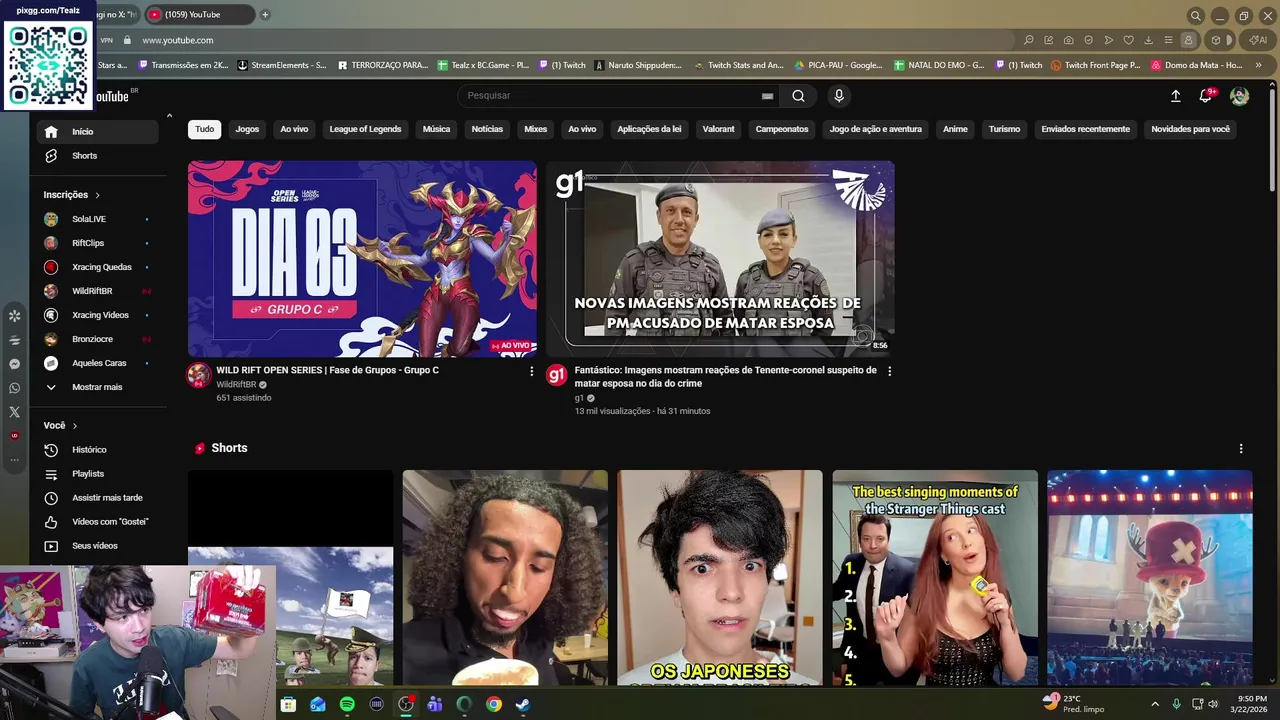Viewport: 1280px width, 720px height.
Task: Select the League of Legends filter chip
Action: click(365, 129)
